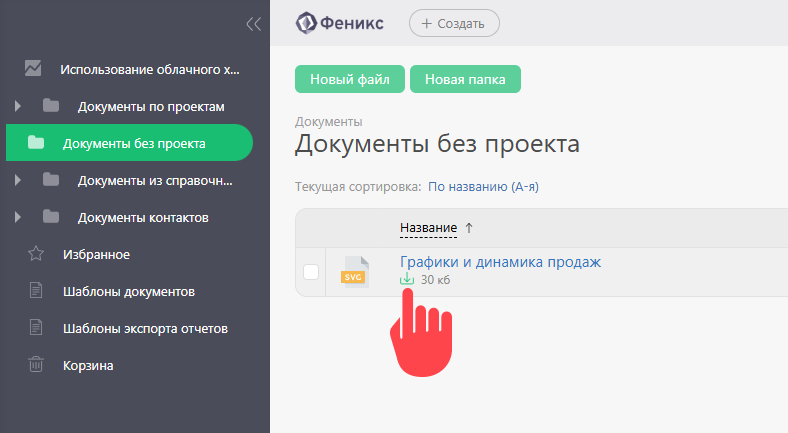Open Шаблоны документов section
The height and width of the screenshot is (433, 788).
(x=129, y=292)
